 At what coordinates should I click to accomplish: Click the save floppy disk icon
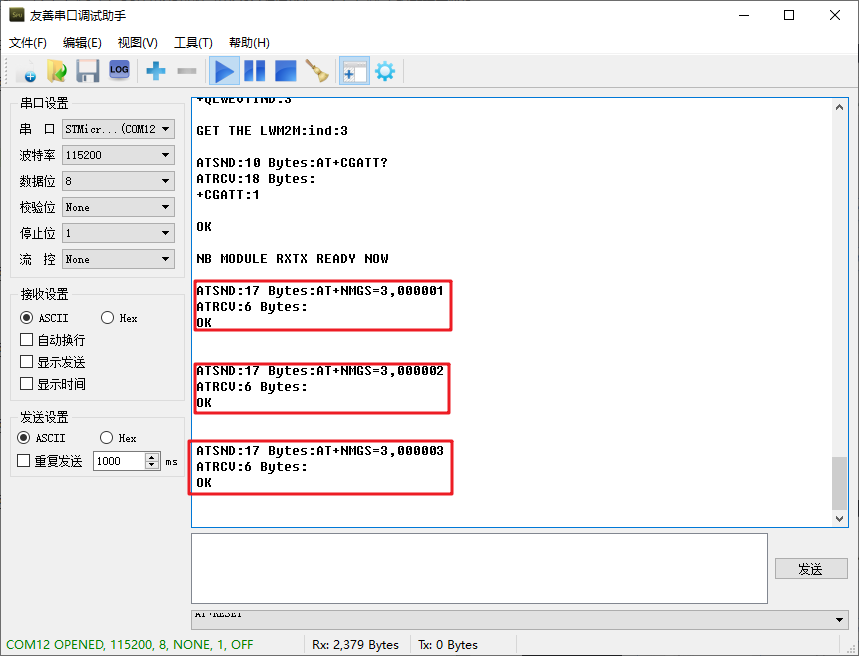88,71
